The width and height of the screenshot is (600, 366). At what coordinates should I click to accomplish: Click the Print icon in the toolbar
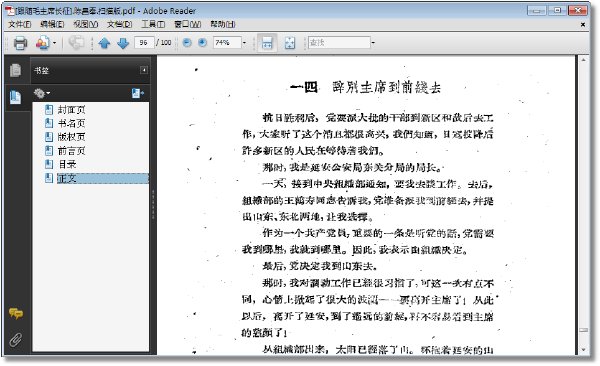[20, 43]
